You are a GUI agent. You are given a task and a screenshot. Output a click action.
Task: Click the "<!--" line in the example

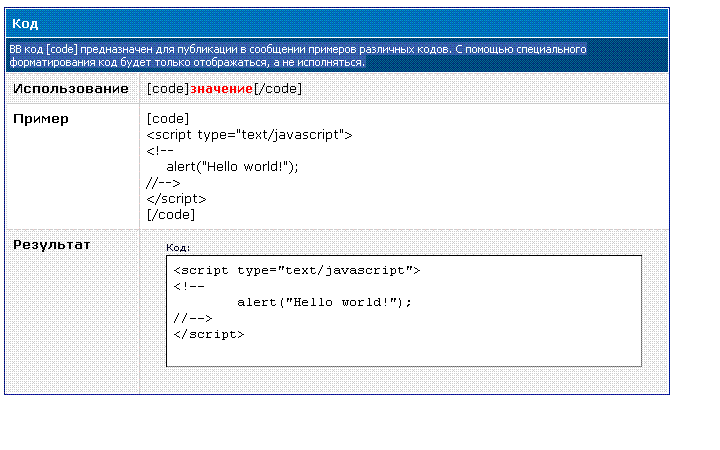click(x=160, y=151)
